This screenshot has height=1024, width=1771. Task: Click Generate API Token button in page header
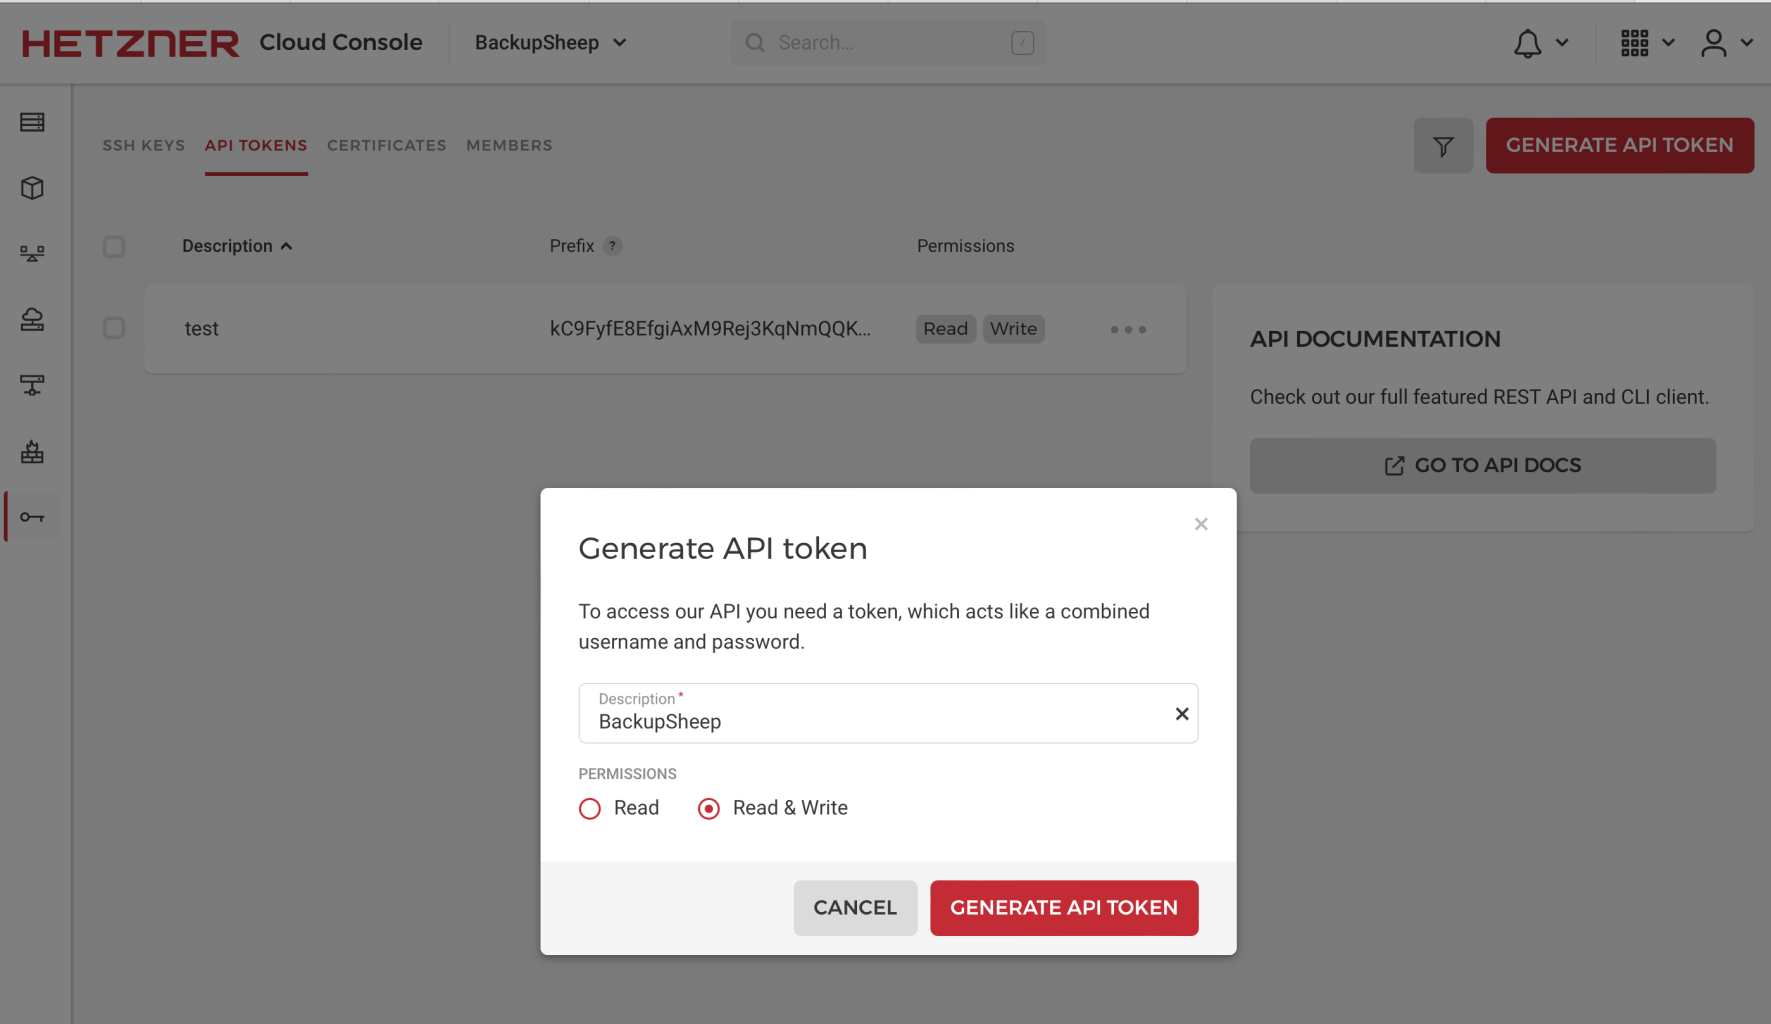coord(1620,146)
